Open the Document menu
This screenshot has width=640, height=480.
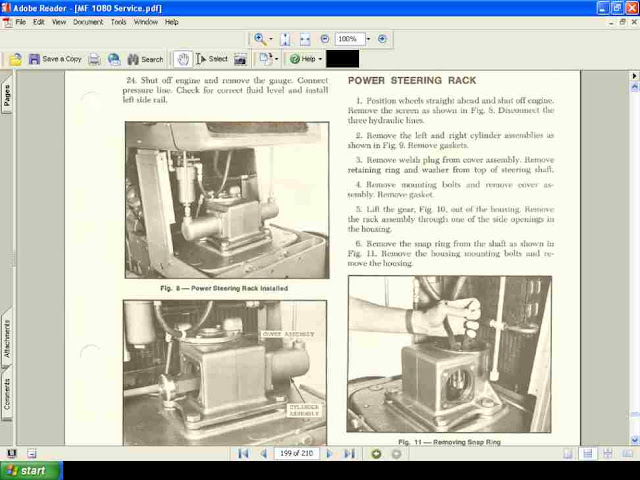pyautogui.click(x=87, y=21)
